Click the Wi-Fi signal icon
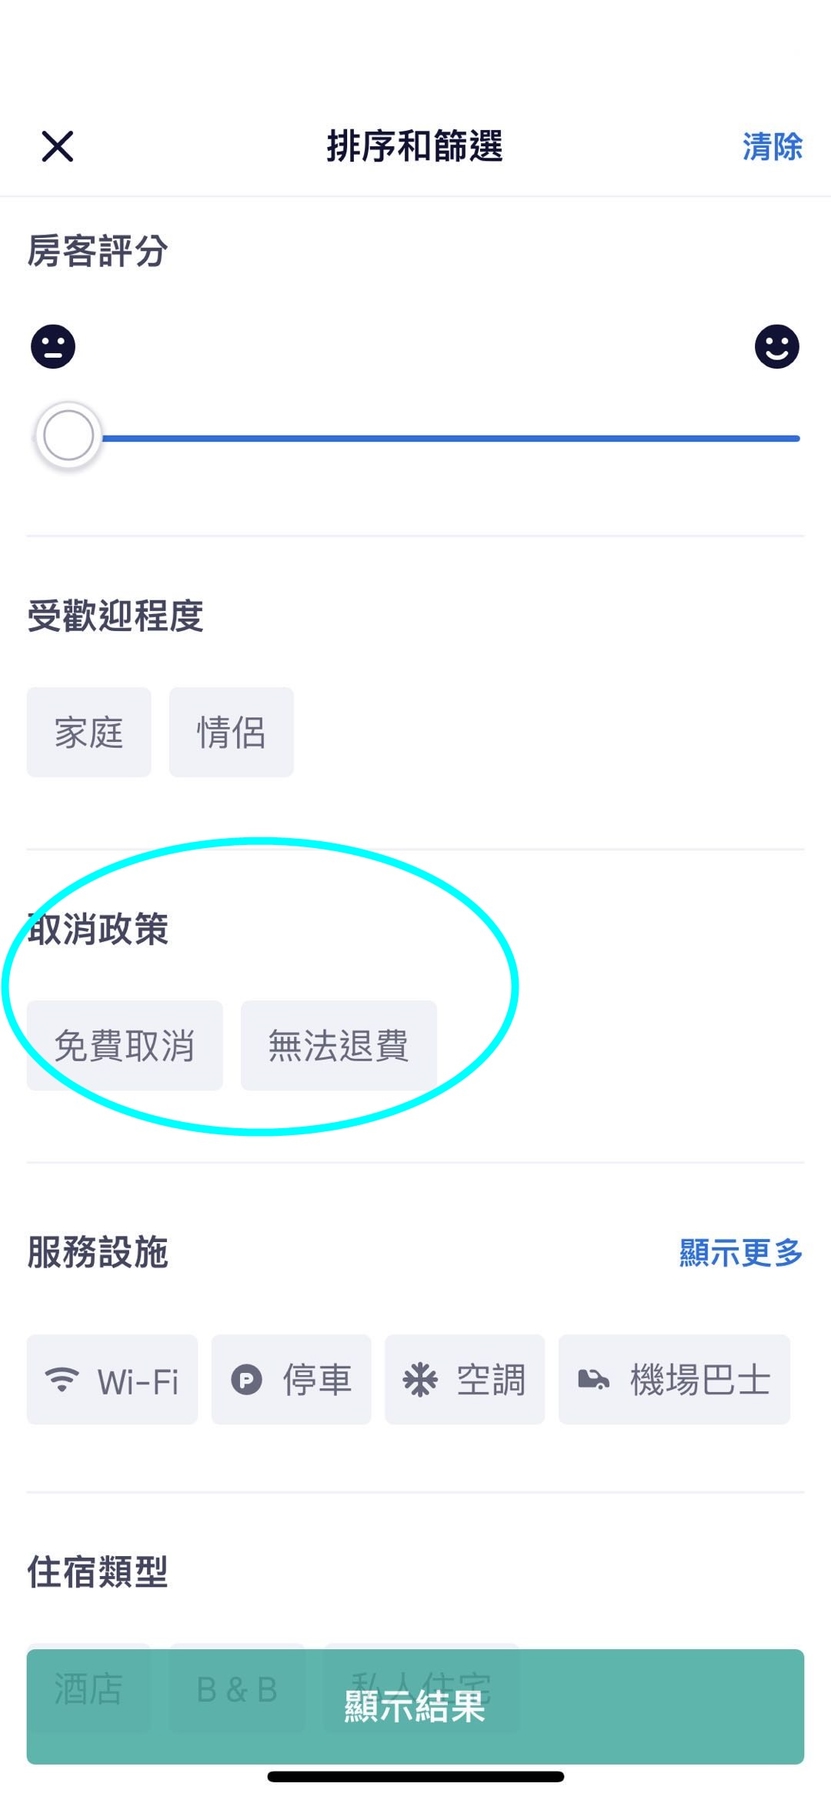The width and height of the screenshot is (831, 1800). click(62, 1380)
